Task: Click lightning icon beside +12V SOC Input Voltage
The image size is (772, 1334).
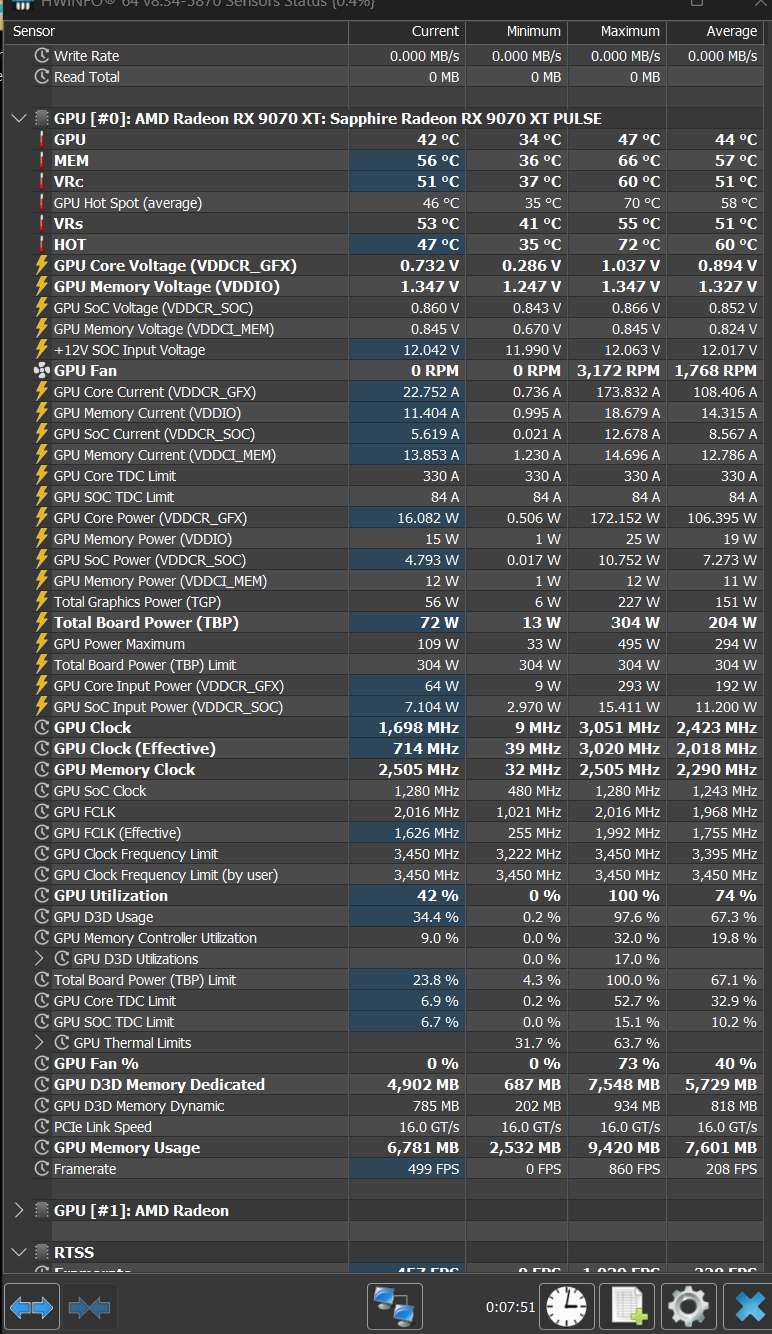Action: [x=42, y=350]
